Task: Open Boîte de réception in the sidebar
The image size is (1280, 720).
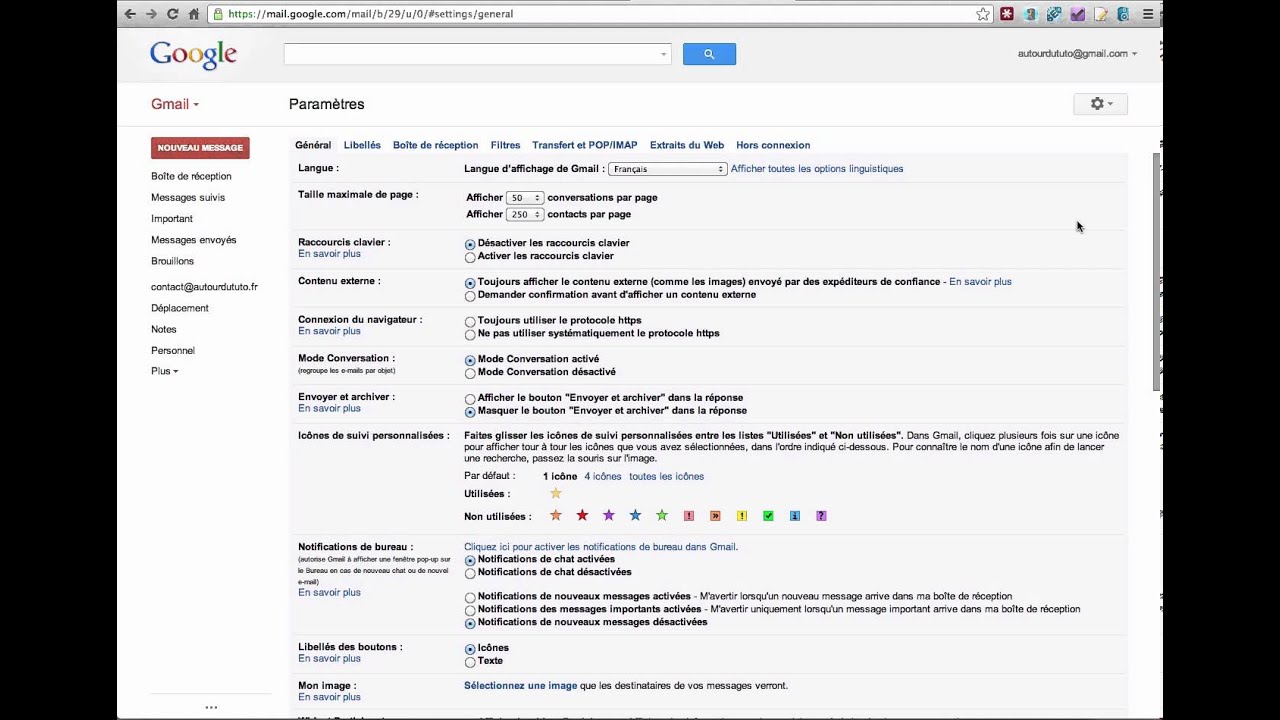Action: (191, 176)
